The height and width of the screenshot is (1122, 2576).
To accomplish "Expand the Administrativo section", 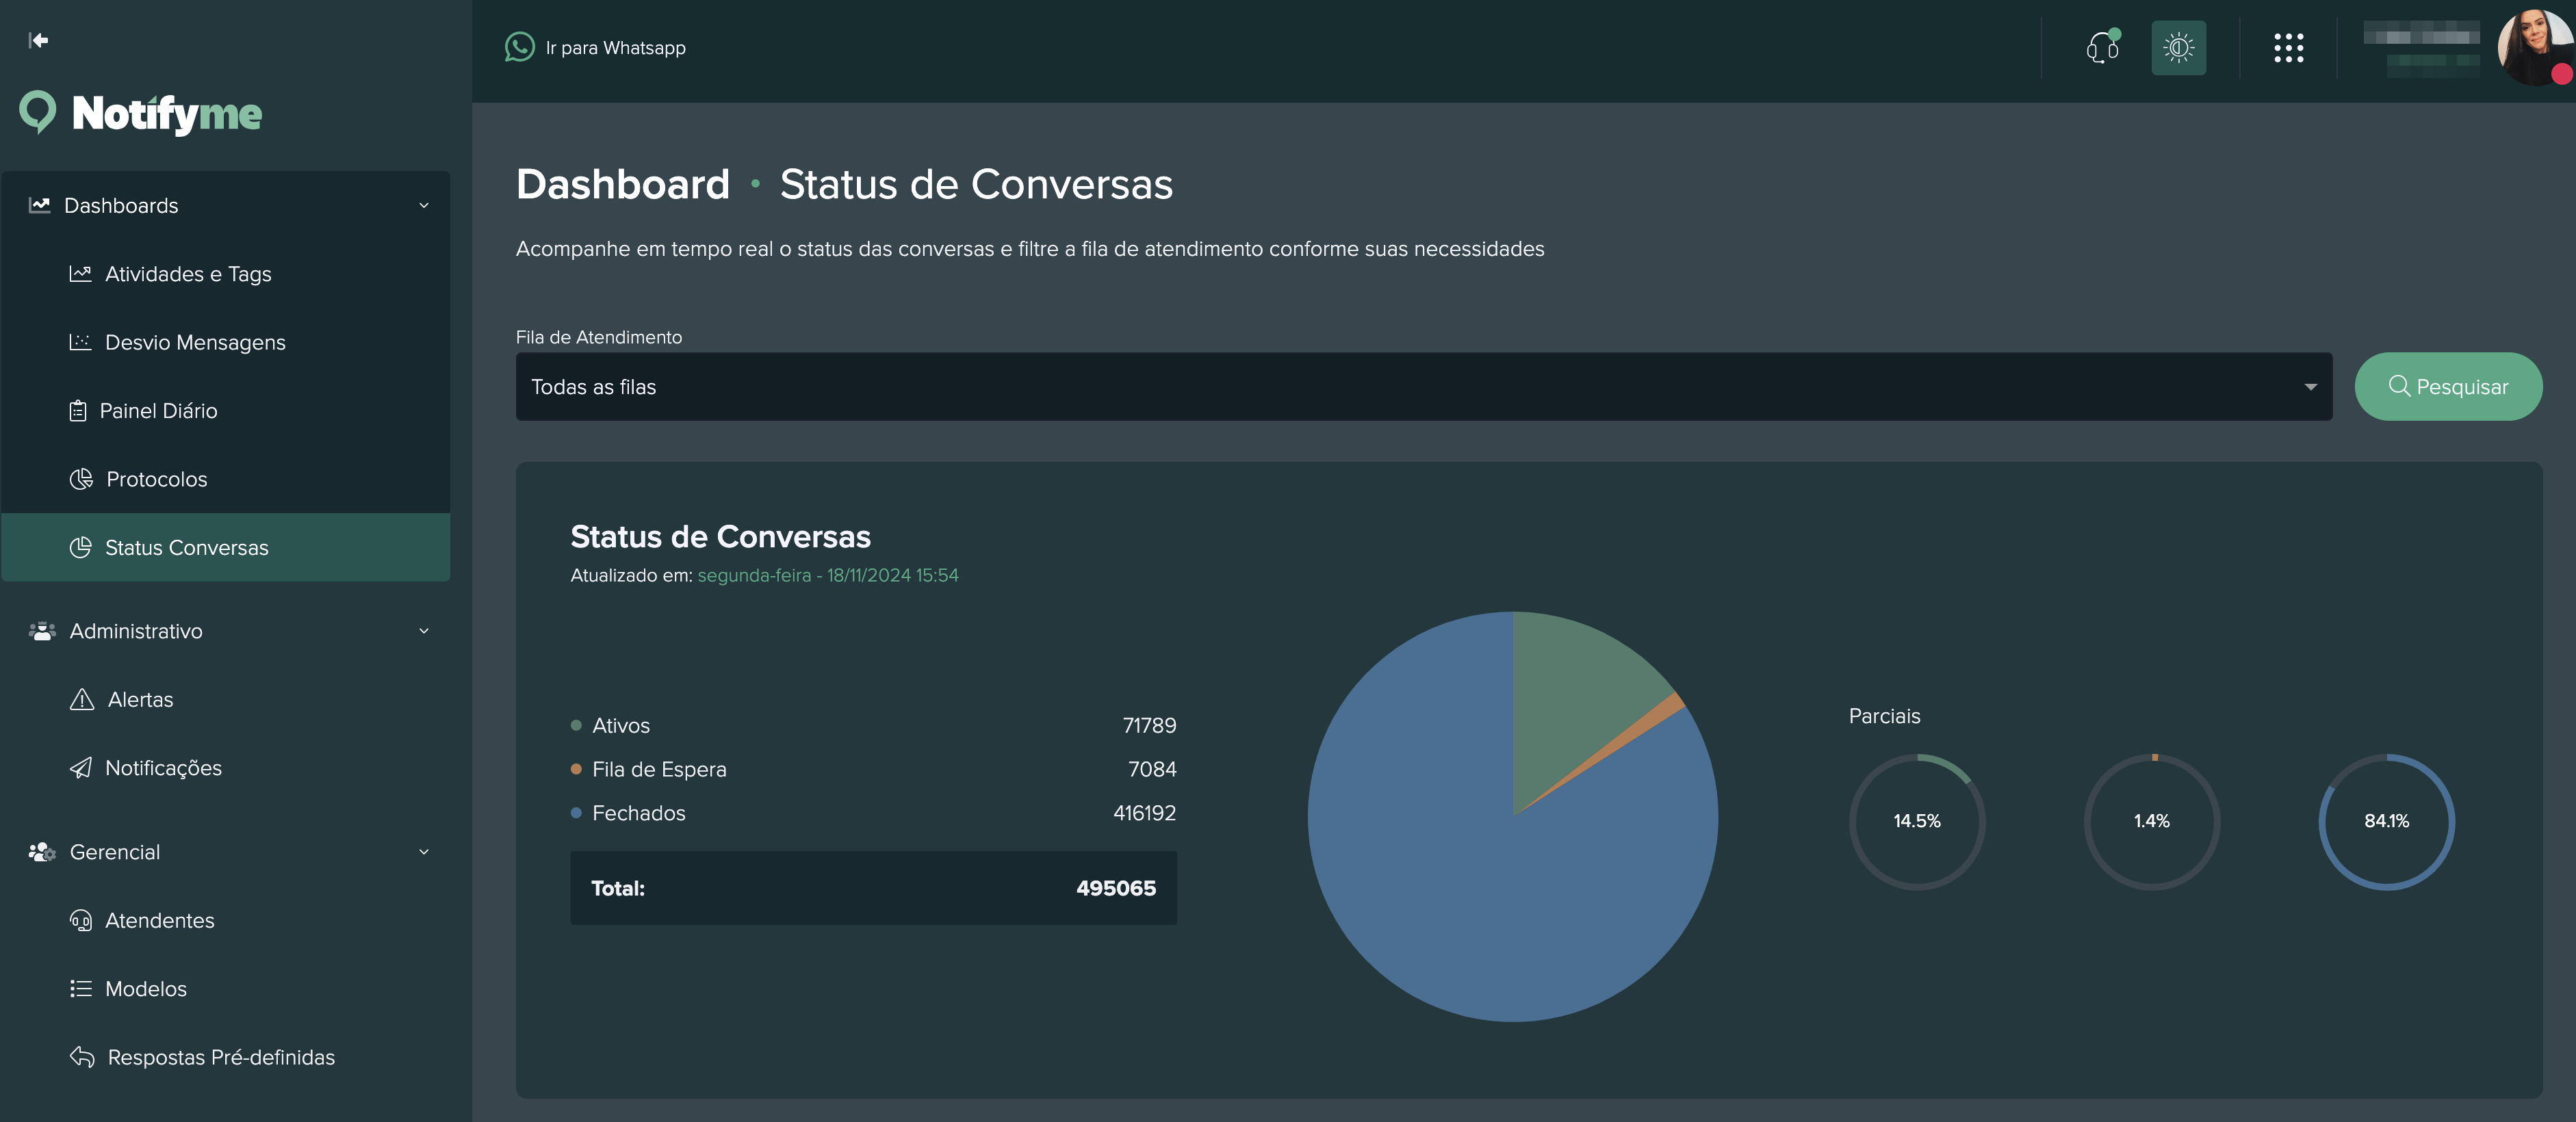I will click(424, 631).
